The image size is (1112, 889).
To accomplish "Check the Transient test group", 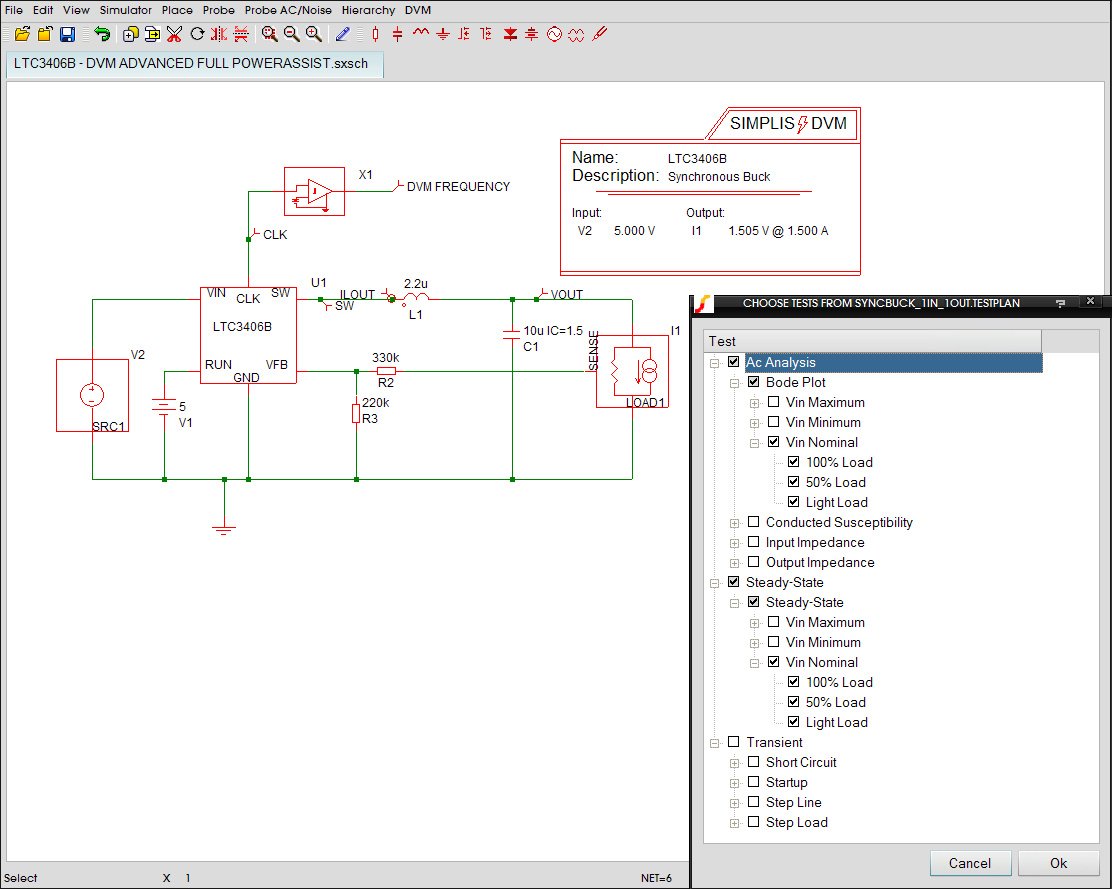I will 734,742.
